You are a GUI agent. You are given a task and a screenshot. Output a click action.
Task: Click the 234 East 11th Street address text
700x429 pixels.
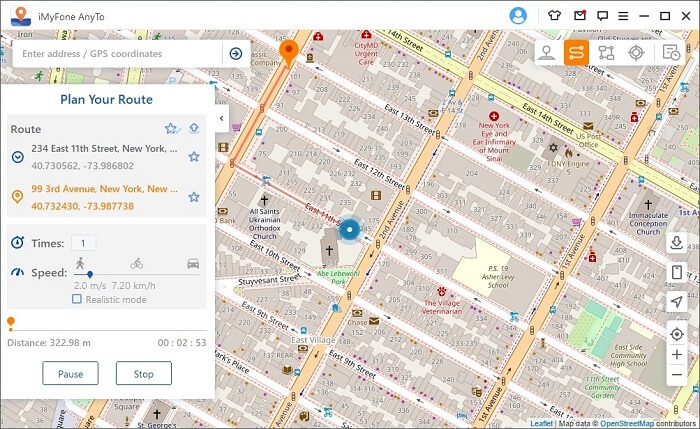click(104, 149)
